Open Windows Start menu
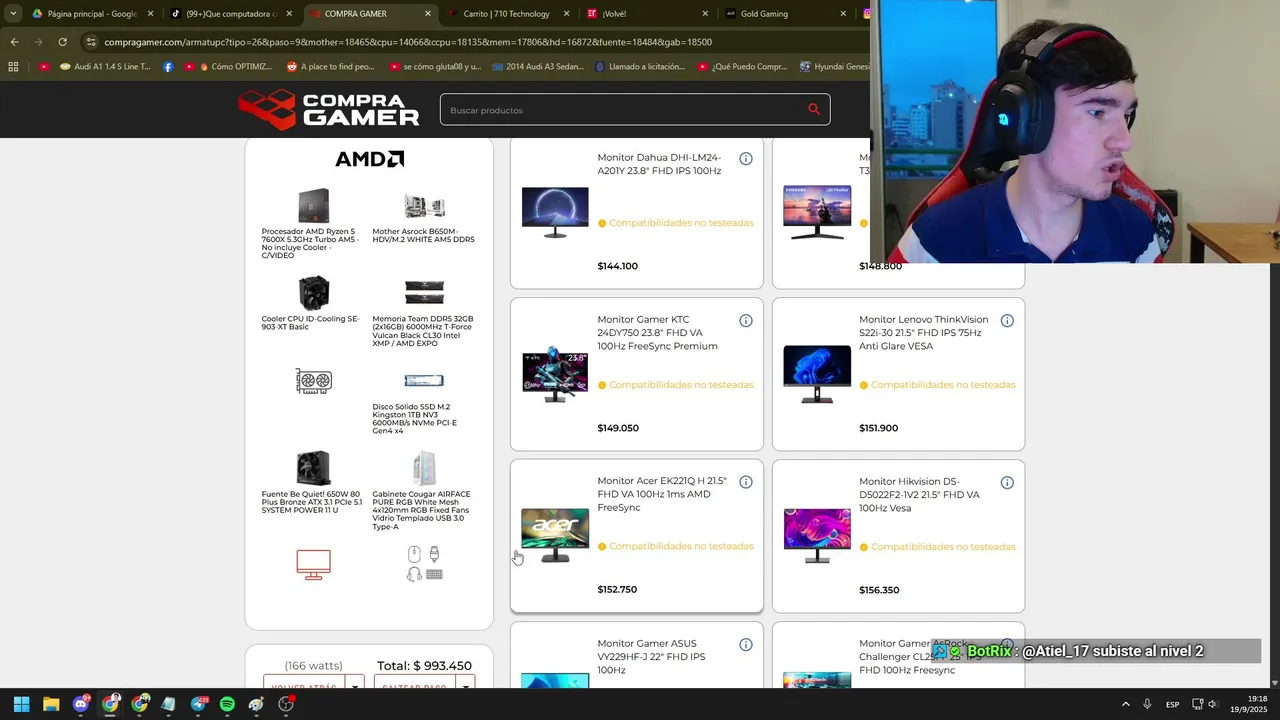Screen dimensions: 1280x720 [x=21, y=704]
